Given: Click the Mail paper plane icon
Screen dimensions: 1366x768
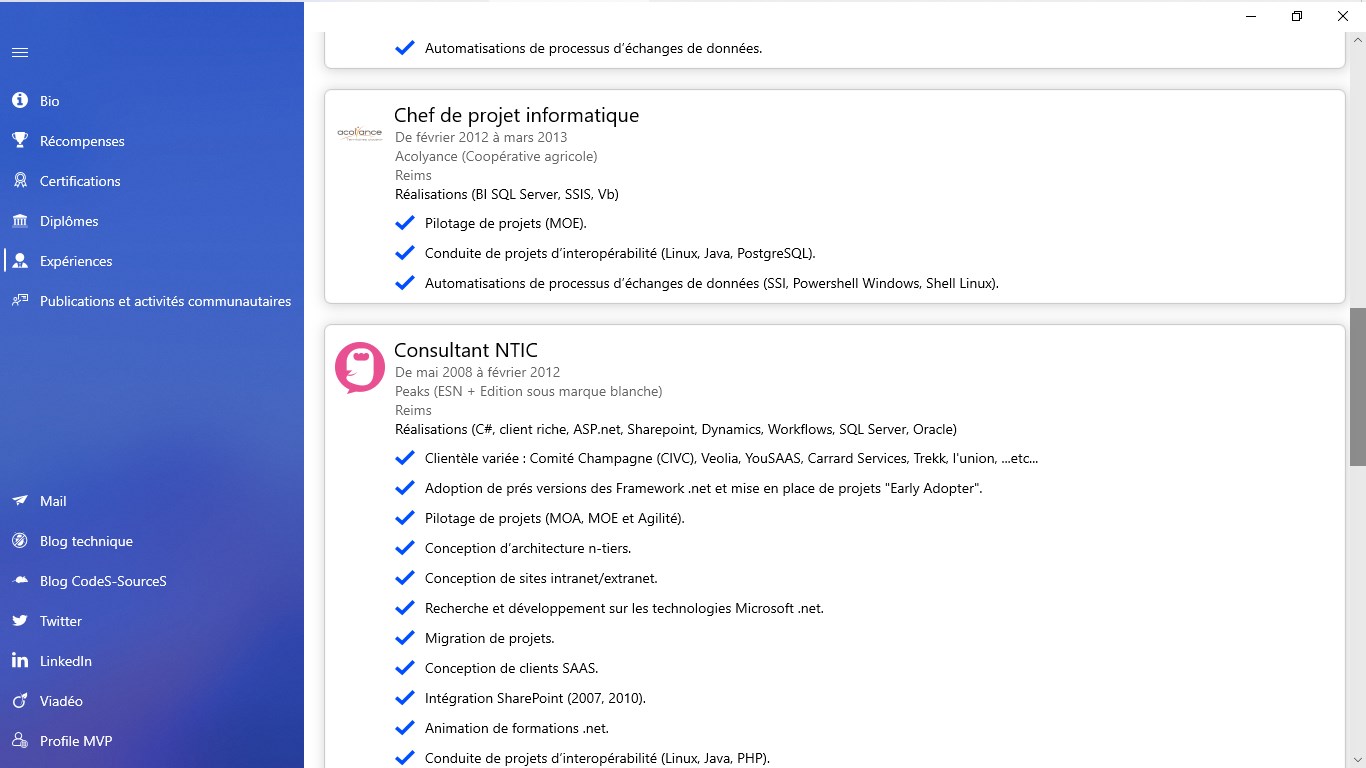Looking at the screenshot, I should pos(20,501).
